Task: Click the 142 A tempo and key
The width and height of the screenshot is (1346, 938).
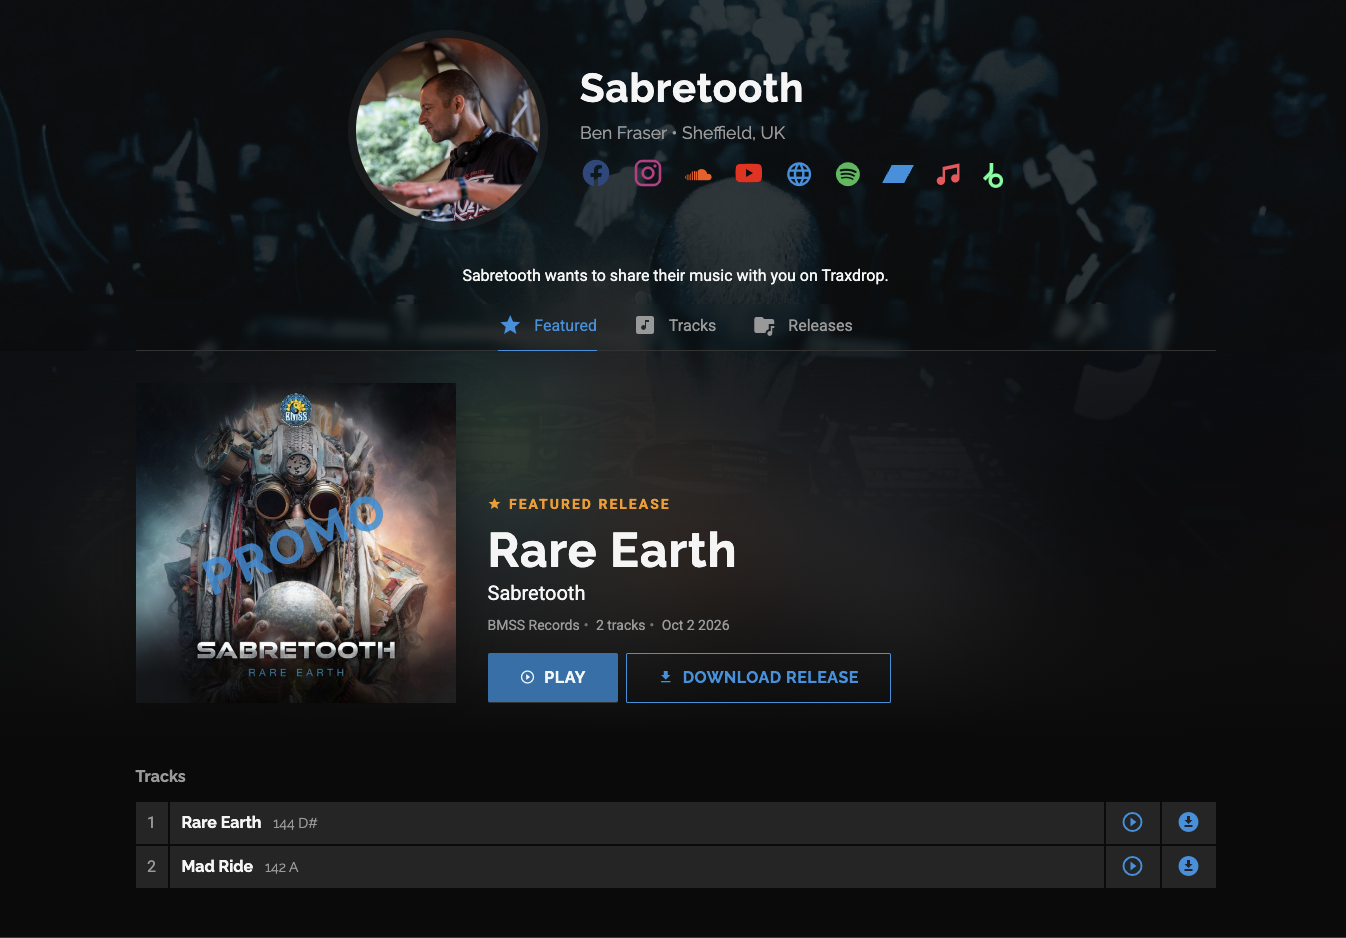Action: [x=282, y=868]
